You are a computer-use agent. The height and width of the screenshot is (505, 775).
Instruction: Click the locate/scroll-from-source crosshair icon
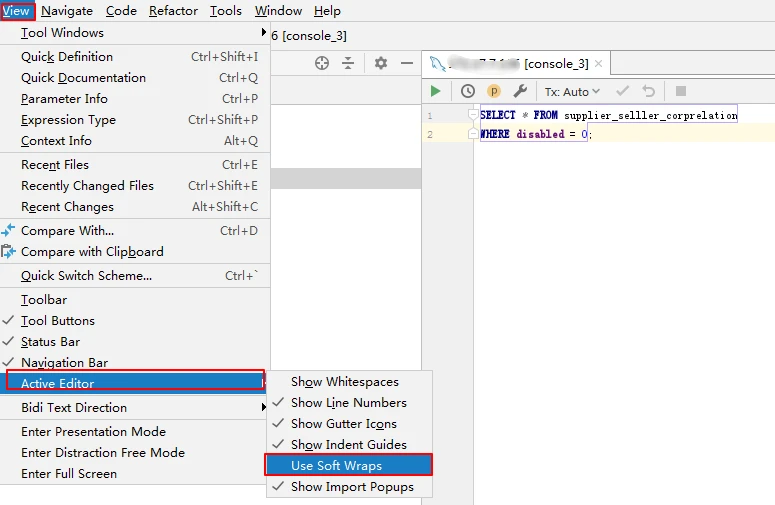(x=322, y=63)
